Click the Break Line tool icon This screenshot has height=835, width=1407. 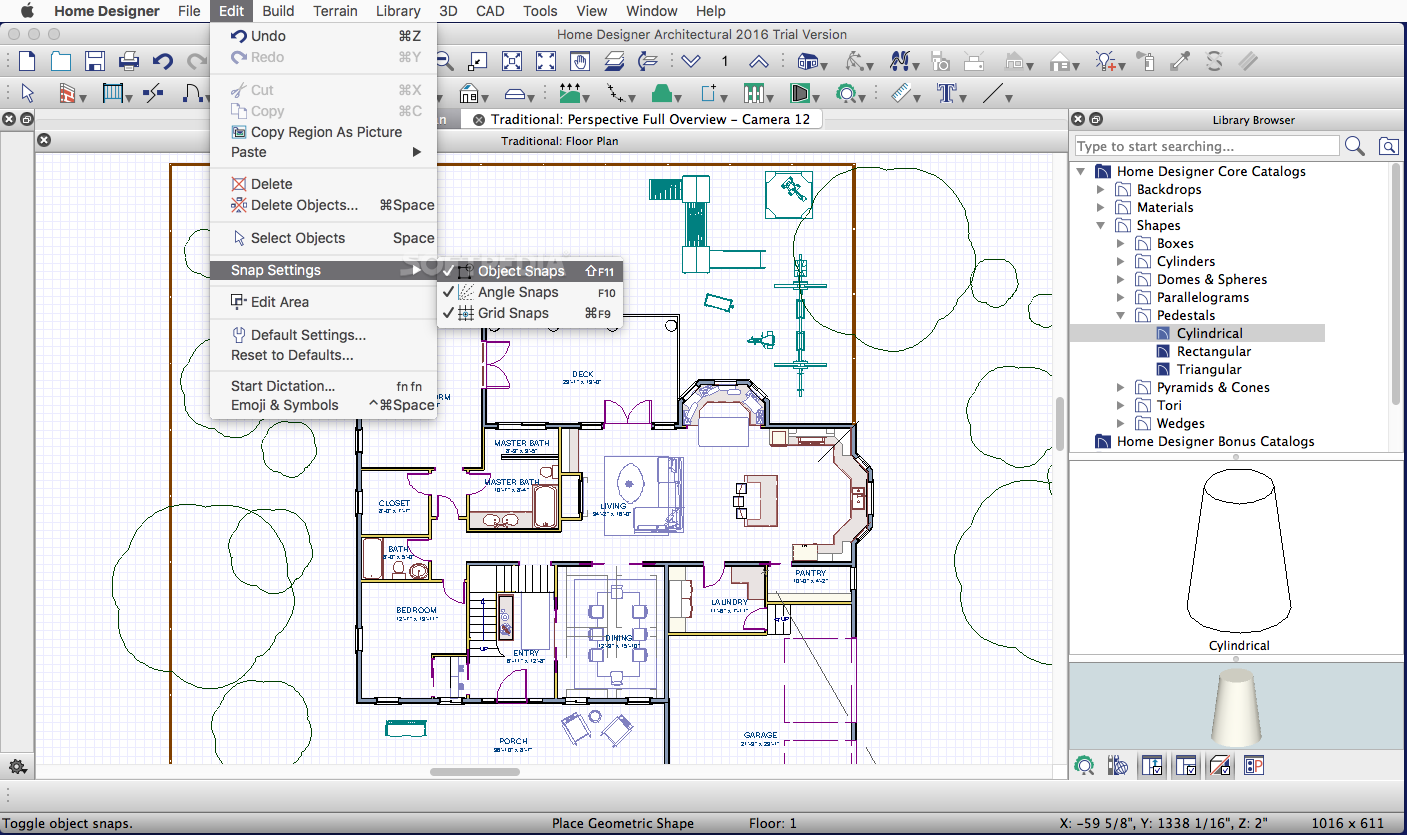[153, 93]
